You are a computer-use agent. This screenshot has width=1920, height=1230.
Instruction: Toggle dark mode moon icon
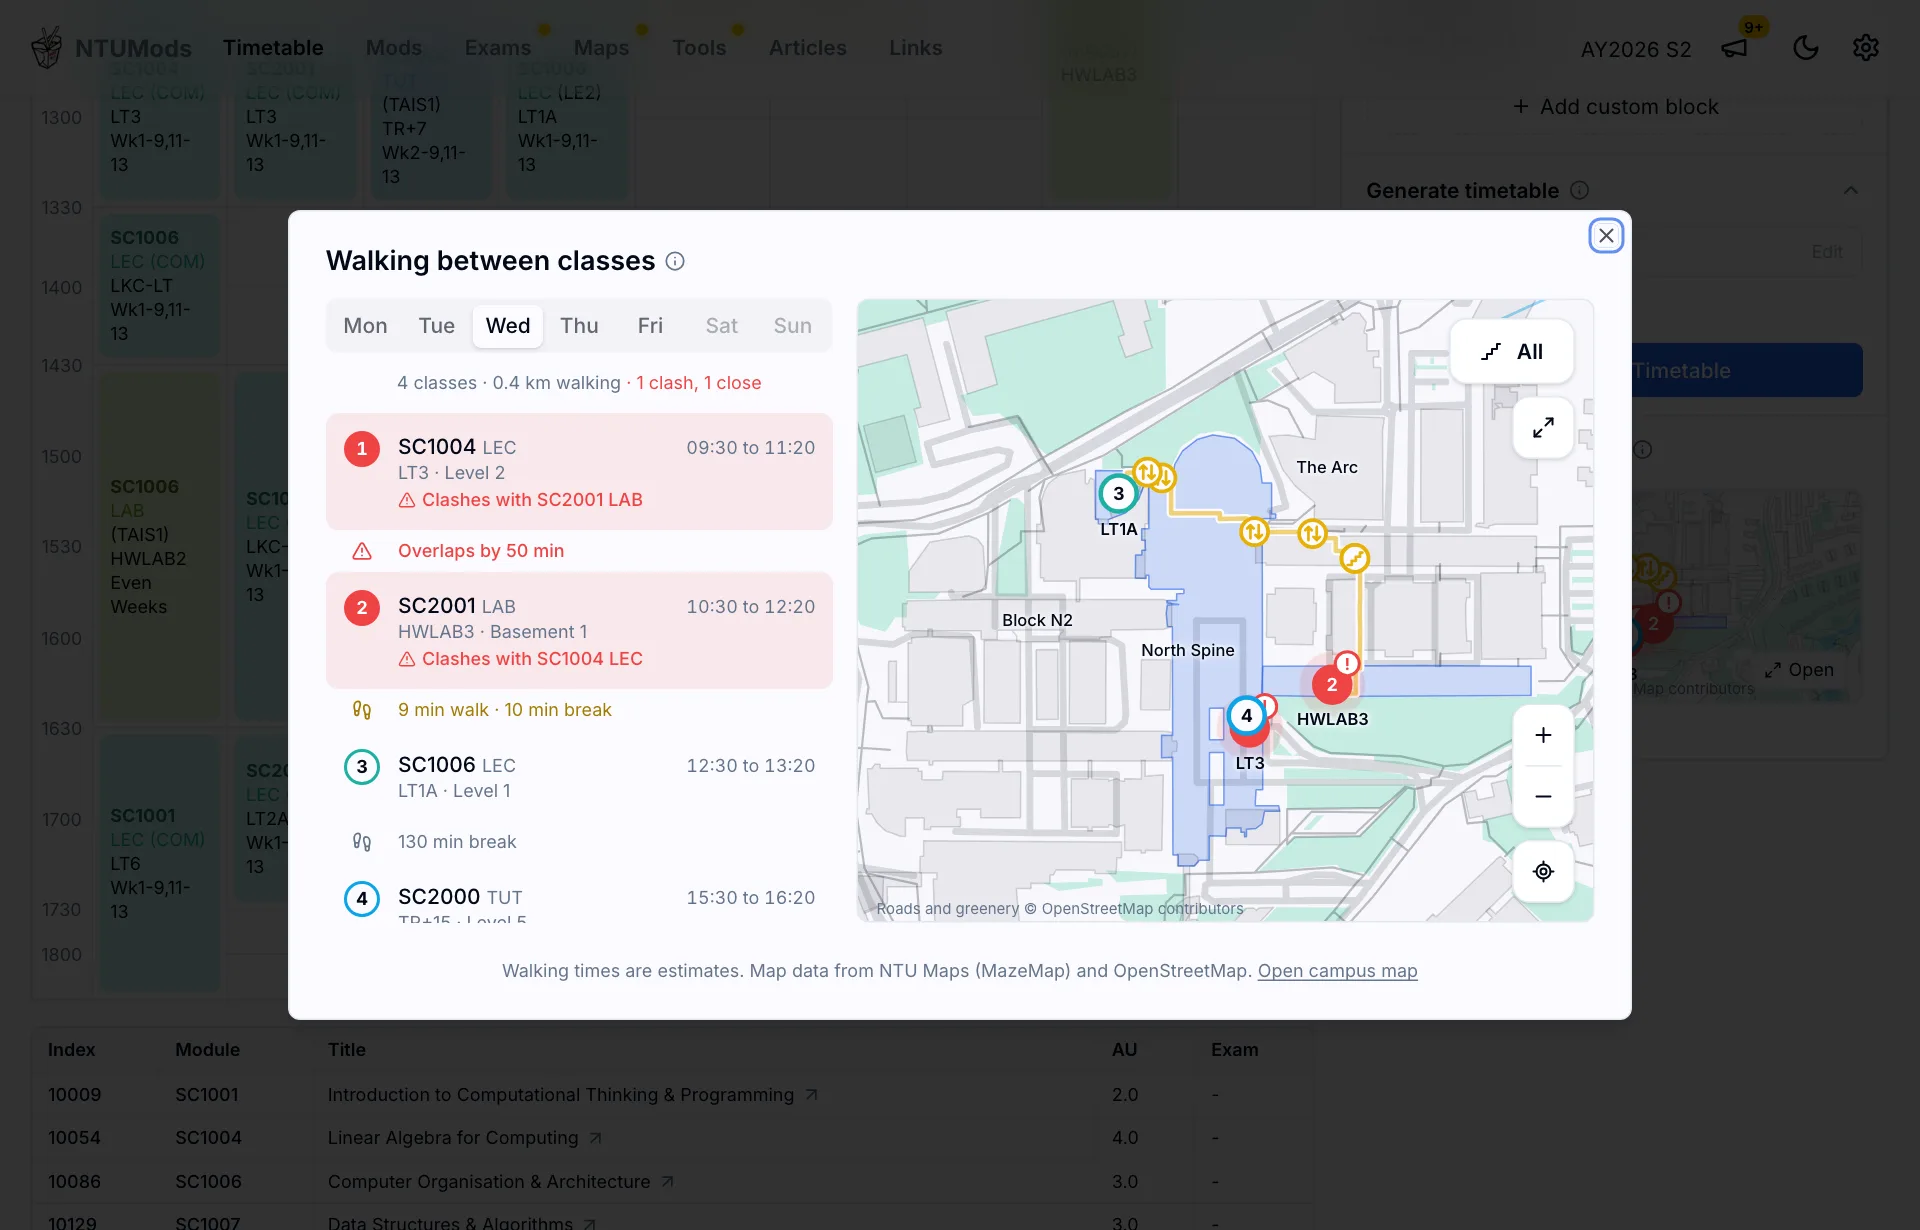coord(1805,48)
